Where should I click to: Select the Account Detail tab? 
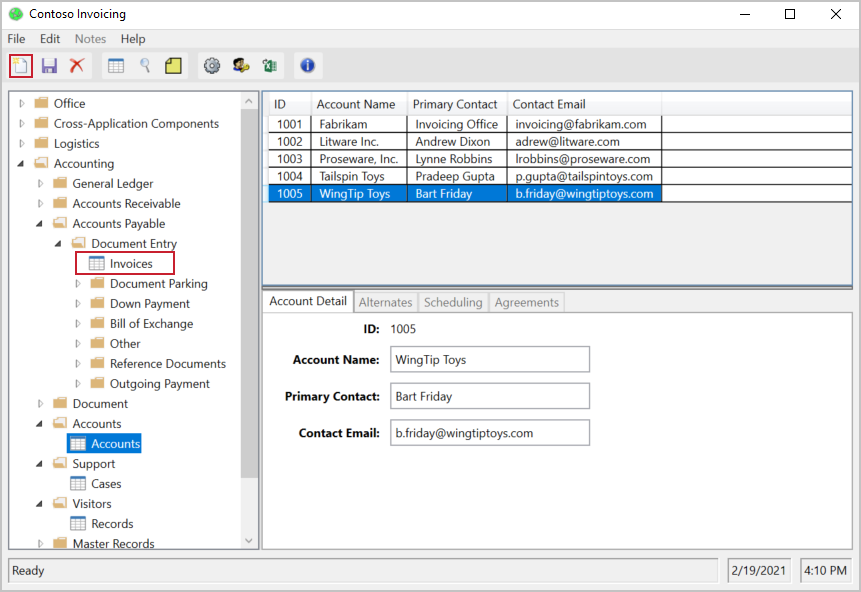click(308, 301)
